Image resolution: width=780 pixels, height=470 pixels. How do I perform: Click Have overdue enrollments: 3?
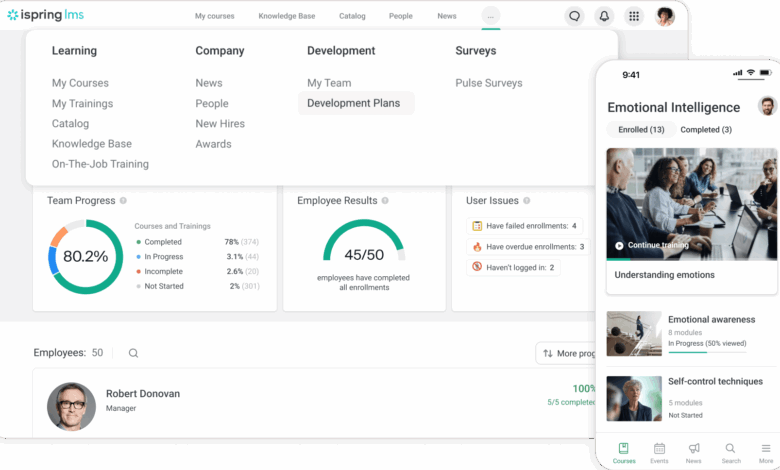(529, 247)
